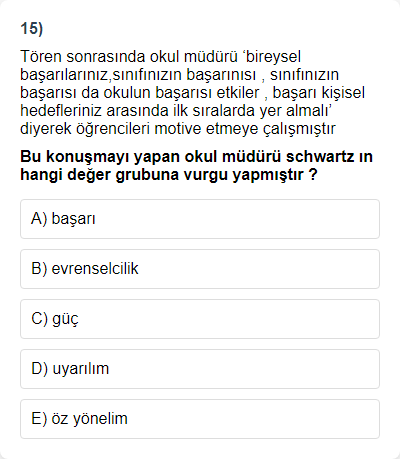400x459 pixels.
Task: Click the 'B)' letter label
Action: (x=39, y=269)
